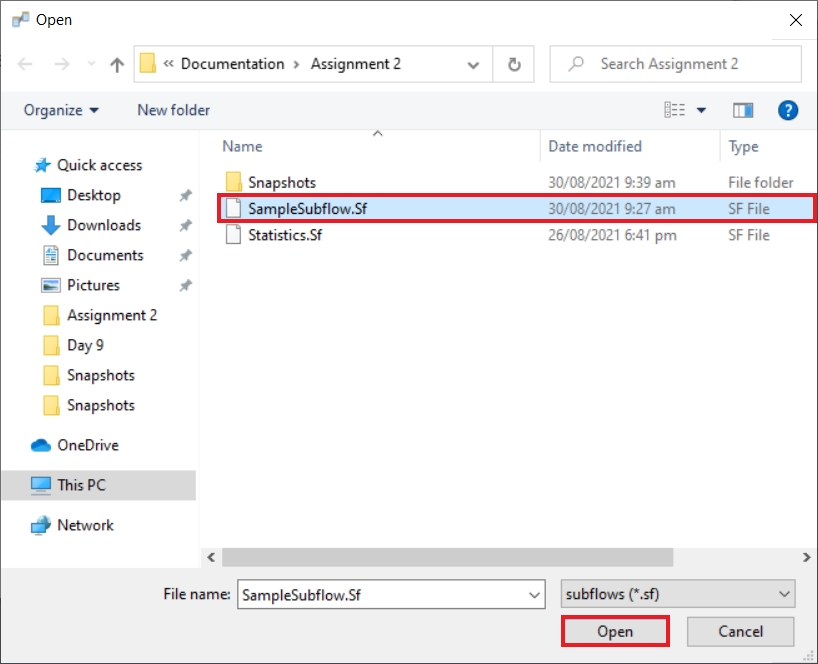Select This PC in navigation pane
Viewport: 818px width, 664px height.
click(81, 485)
